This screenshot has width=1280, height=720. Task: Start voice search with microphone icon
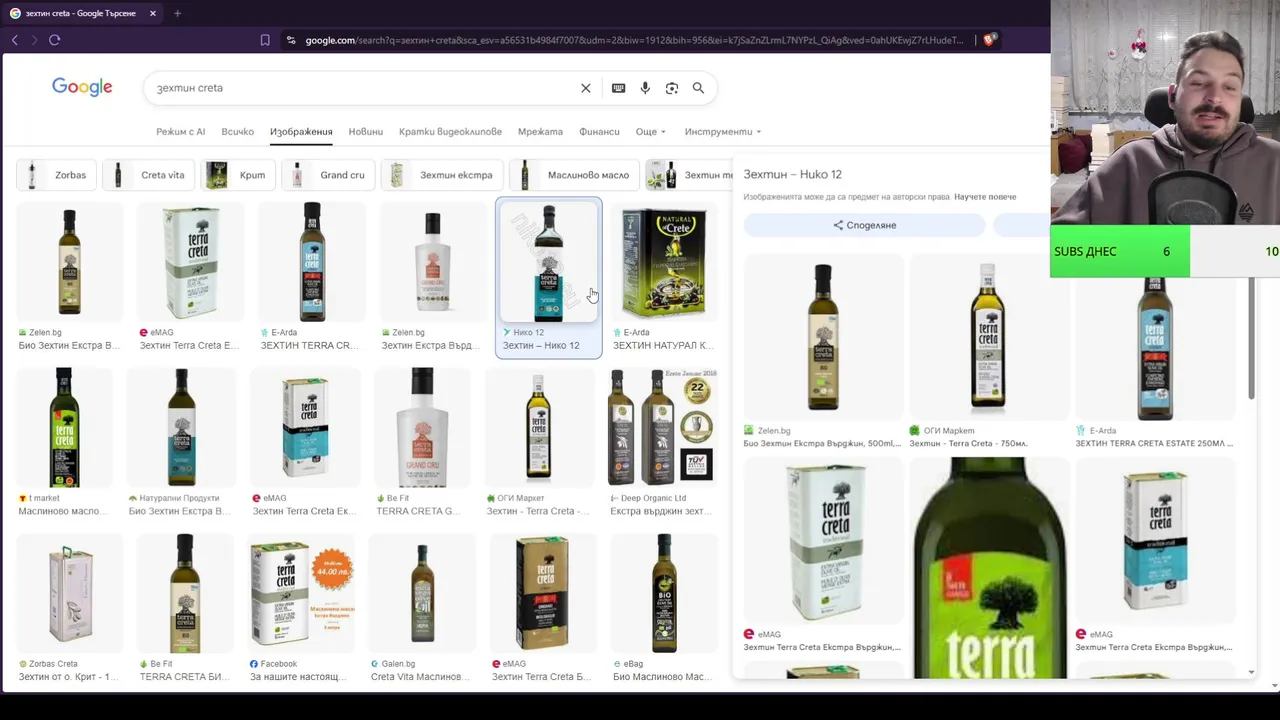[645, 88]
